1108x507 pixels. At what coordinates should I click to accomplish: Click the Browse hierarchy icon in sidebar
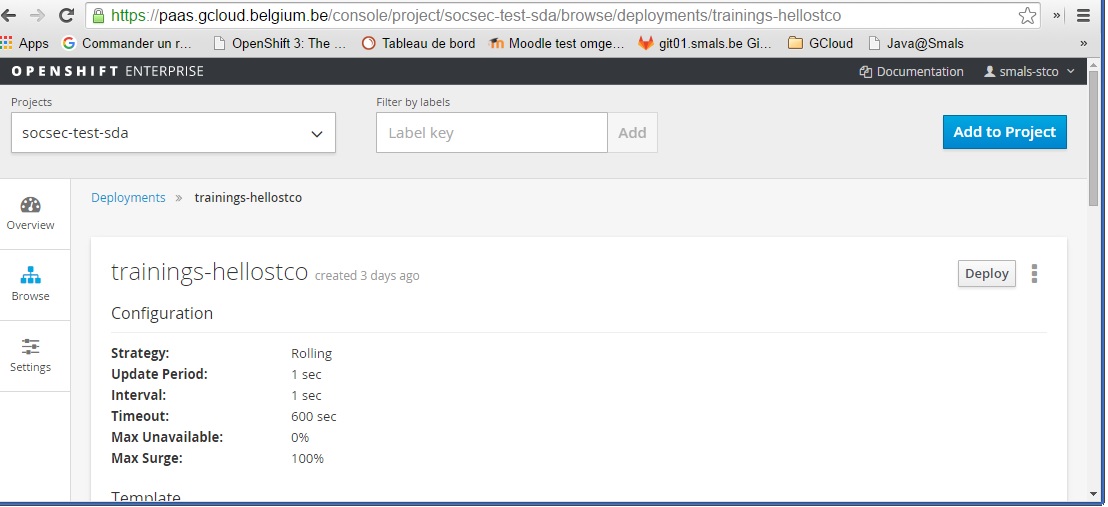30,276
